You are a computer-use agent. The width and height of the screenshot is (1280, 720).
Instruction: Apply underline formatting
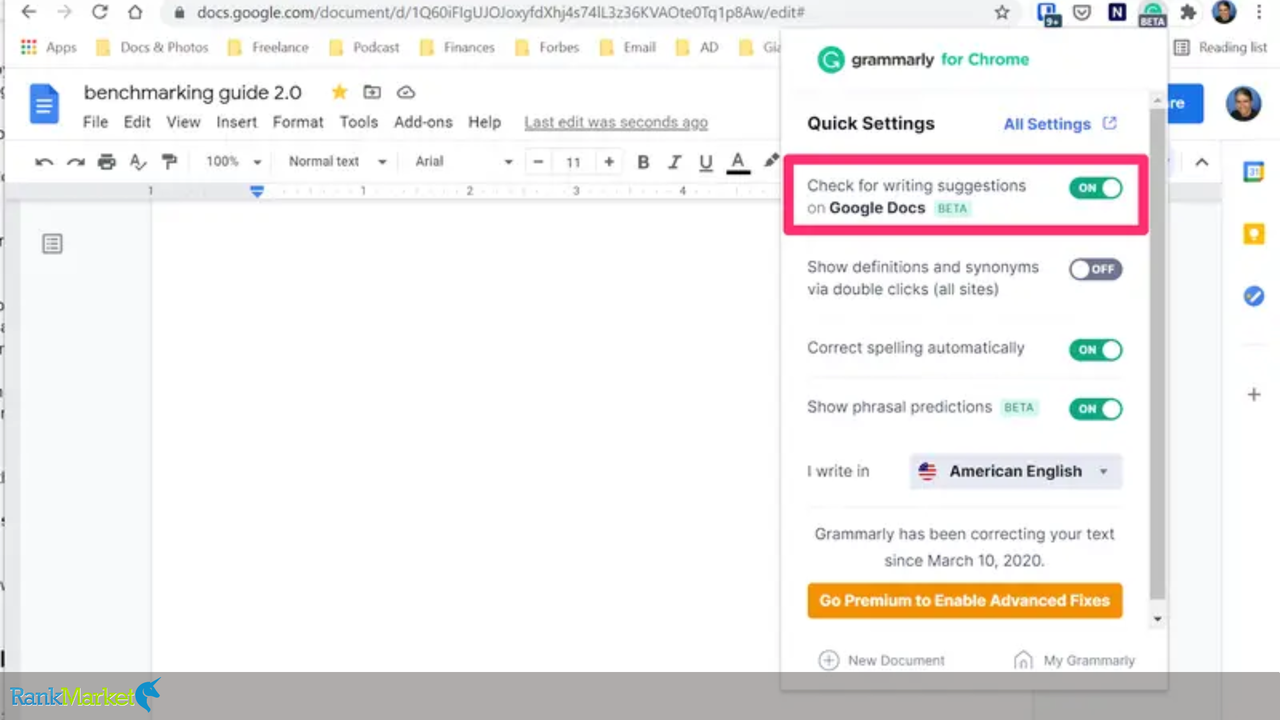(x=706, y=162)
